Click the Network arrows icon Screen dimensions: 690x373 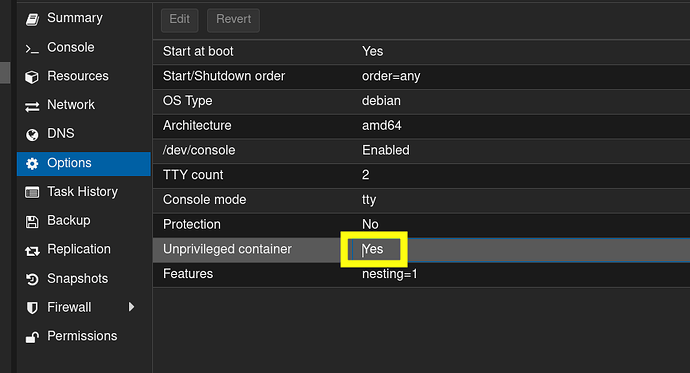click(x=32, y=106)
